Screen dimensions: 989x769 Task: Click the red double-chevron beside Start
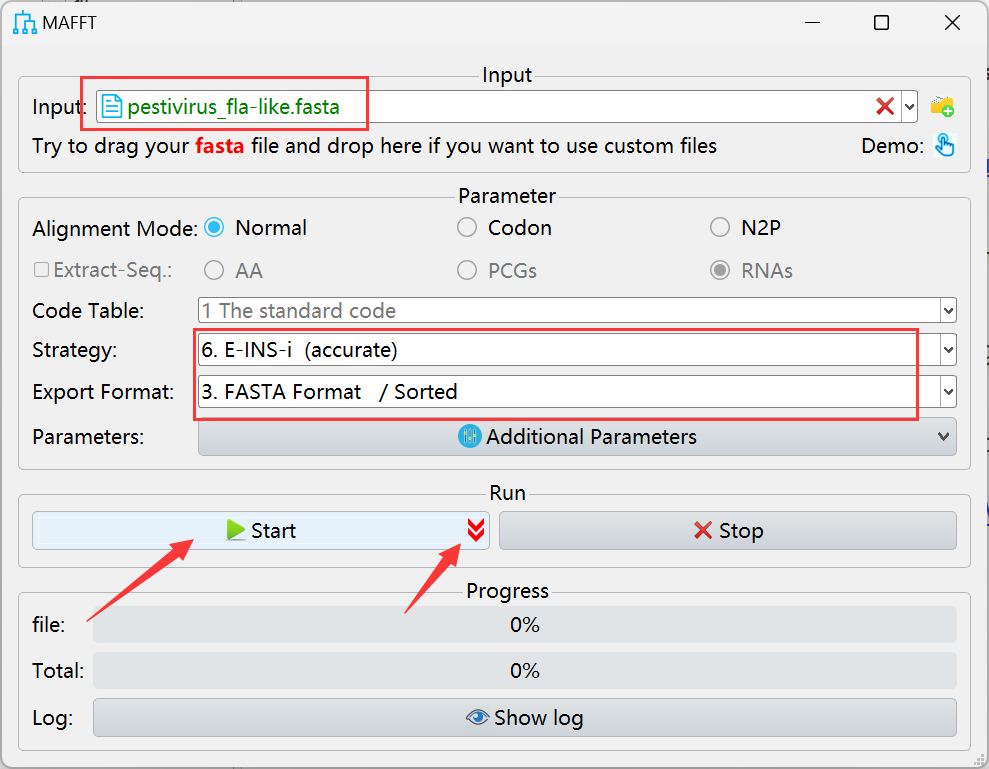point(476,530)
